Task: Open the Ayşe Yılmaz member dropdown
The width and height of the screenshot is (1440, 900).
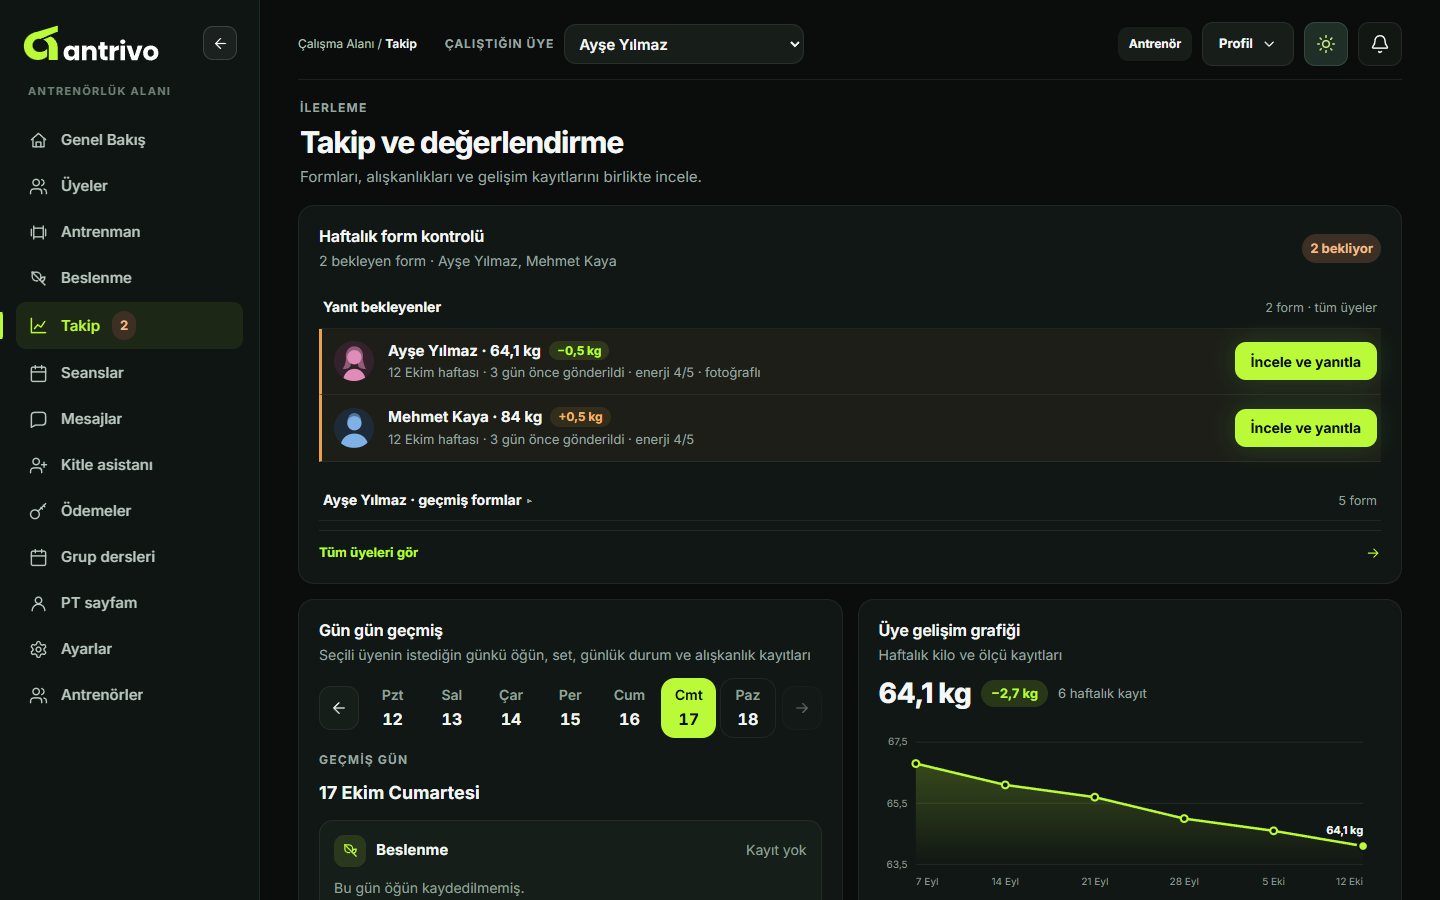Action: click(x=684, y=44)
